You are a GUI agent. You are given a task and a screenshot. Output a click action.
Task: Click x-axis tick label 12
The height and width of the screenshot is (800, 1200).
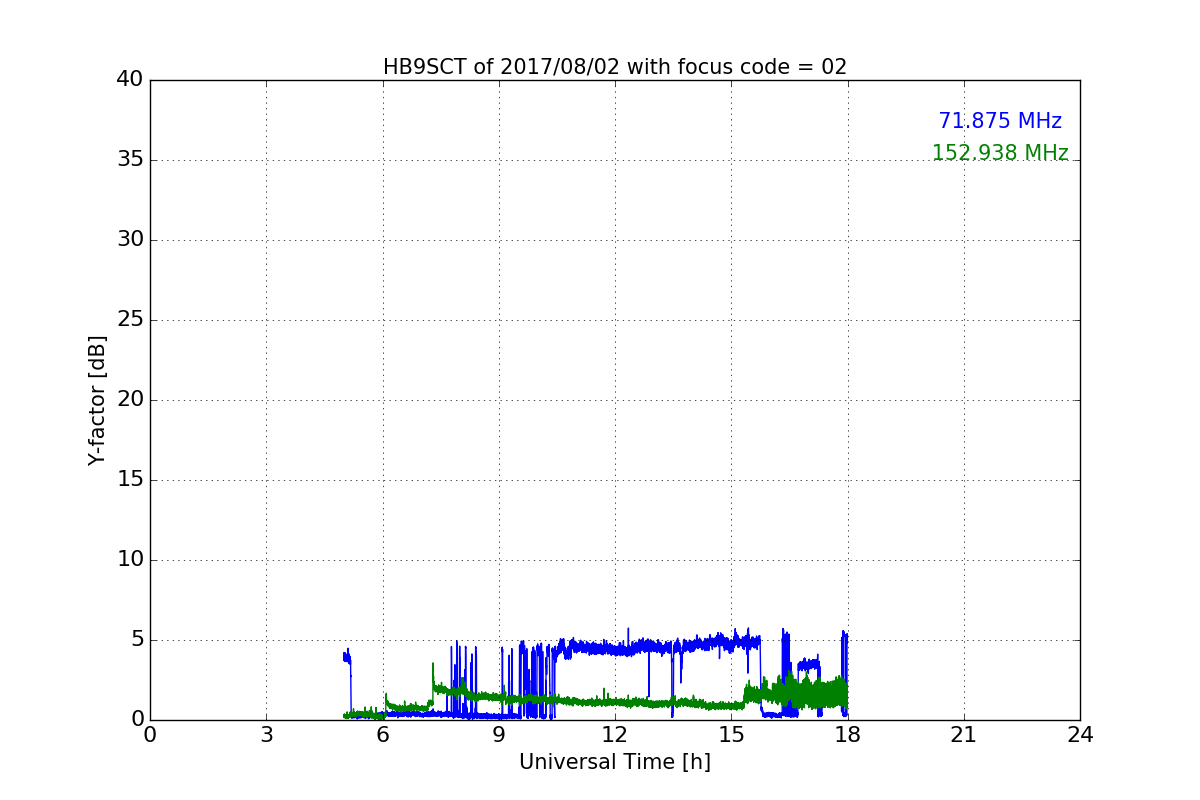pyautogui.click(x=615, y=735)
